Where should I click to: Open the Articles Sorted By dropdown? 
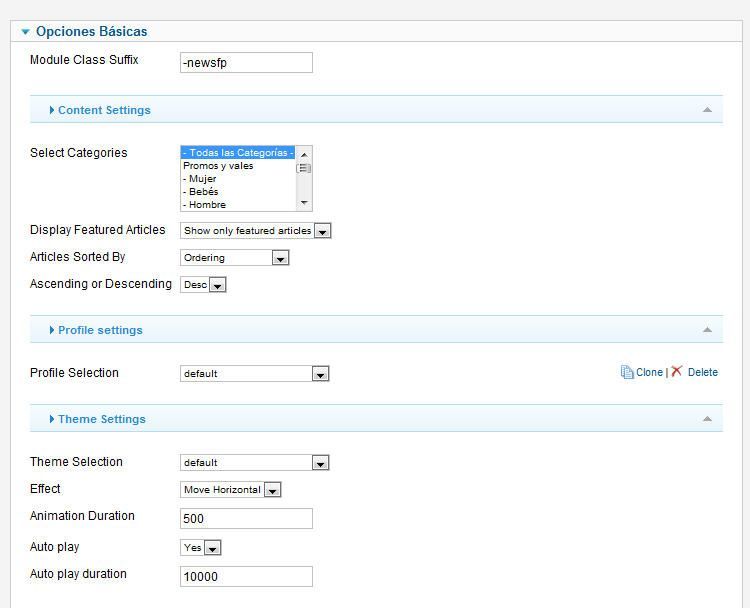[x=234, y=258]
